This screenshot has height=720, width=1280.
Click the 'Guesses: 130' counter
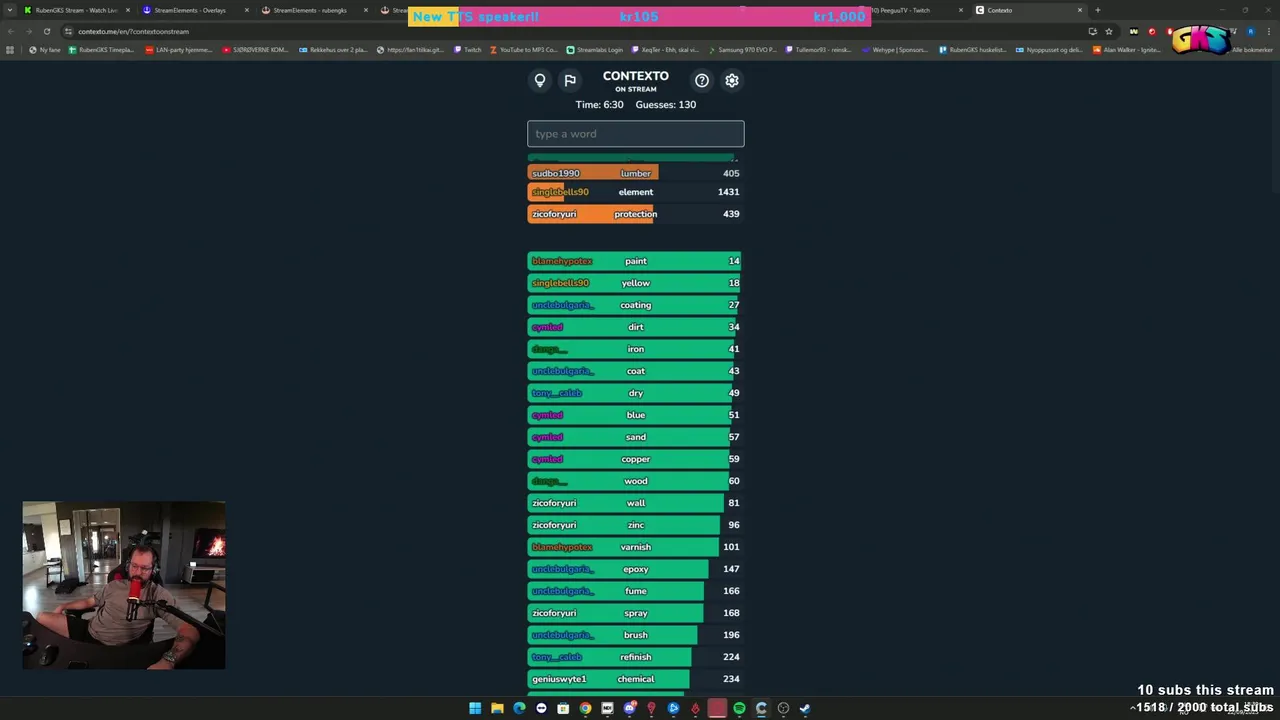[x=666, y=104]
